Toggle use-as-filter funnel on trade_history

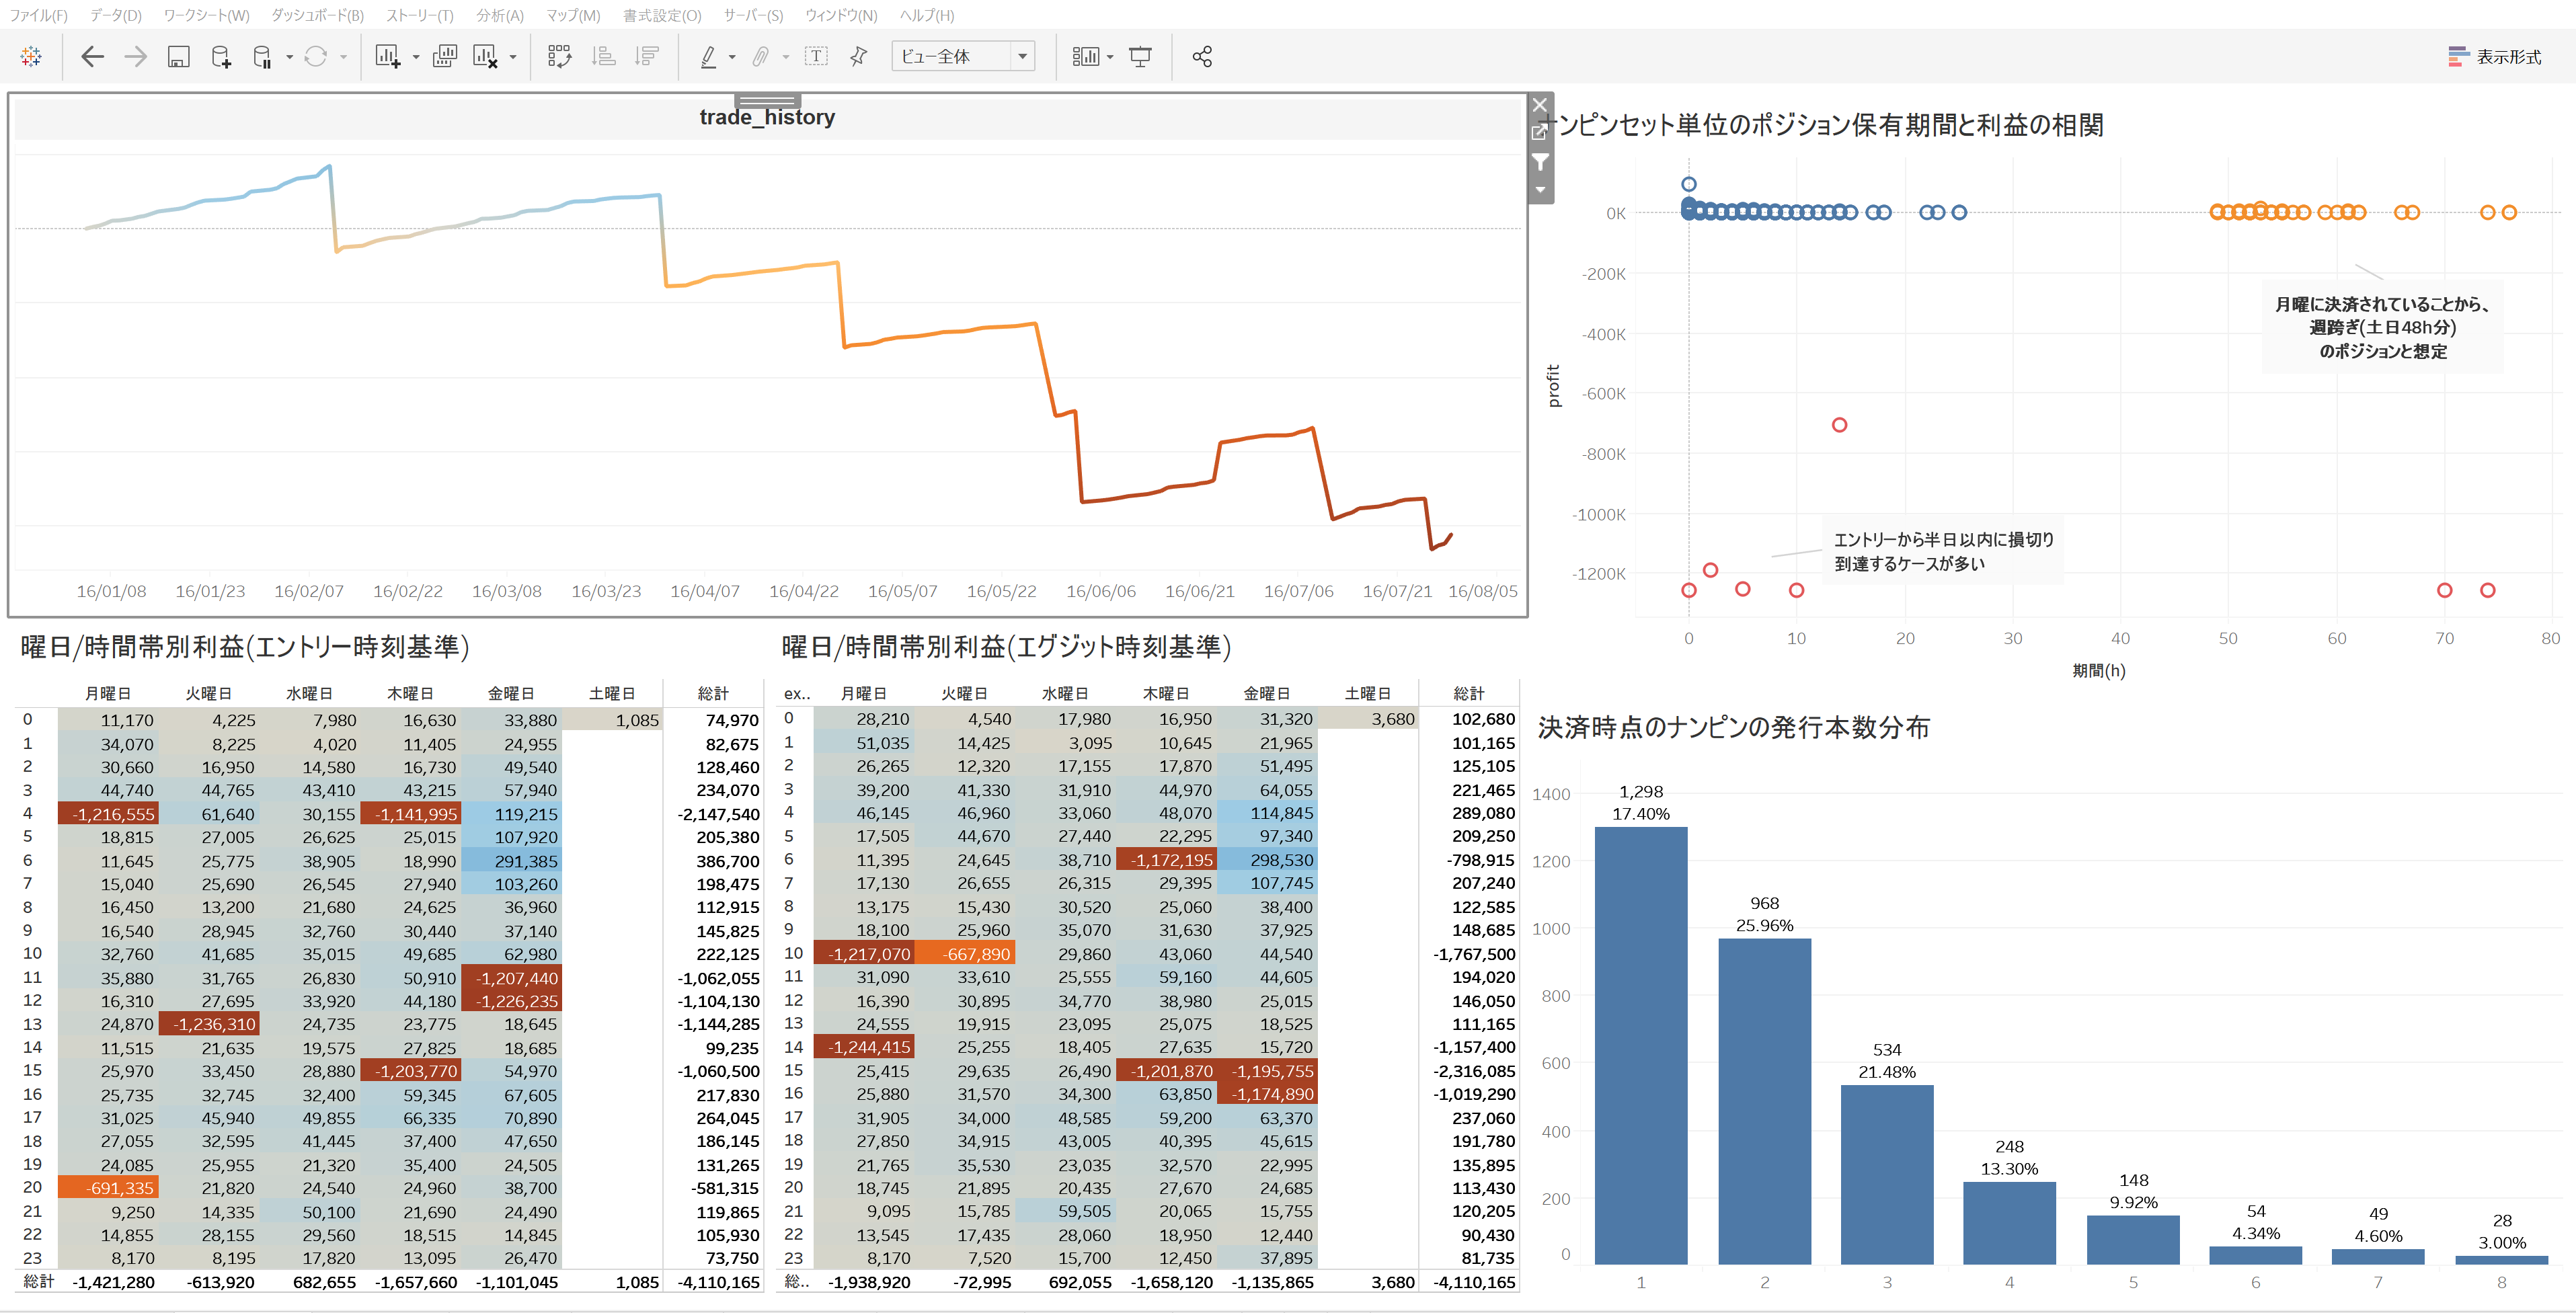1541,162
